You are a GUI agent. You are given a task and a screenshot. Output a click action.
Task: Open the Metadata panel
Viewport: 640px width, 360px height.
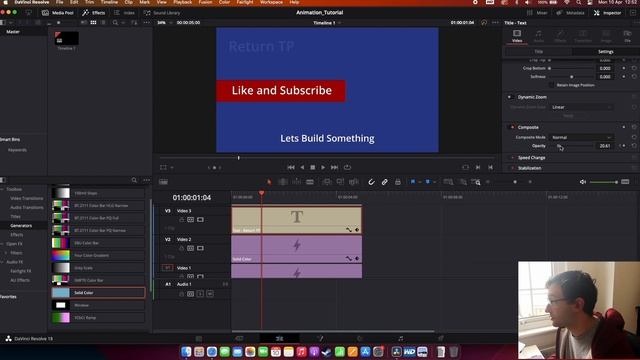pyautogui.click(x=571, y=13)
